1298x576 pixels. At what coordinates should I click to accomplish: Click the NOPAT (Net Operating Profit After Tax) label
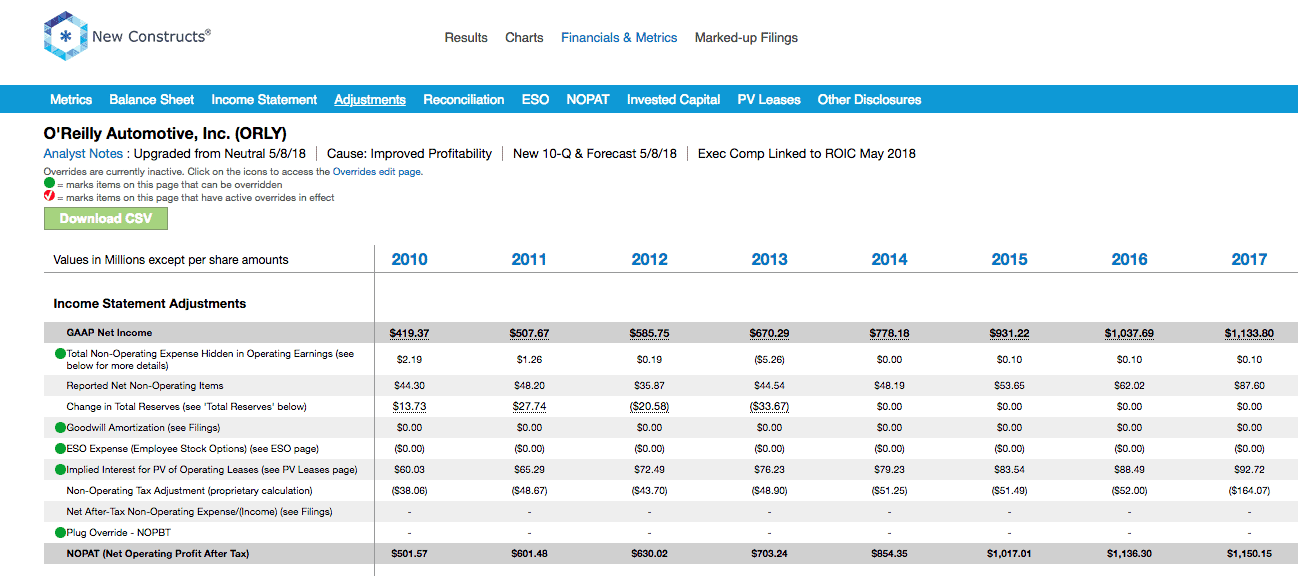tap(158, 553)
